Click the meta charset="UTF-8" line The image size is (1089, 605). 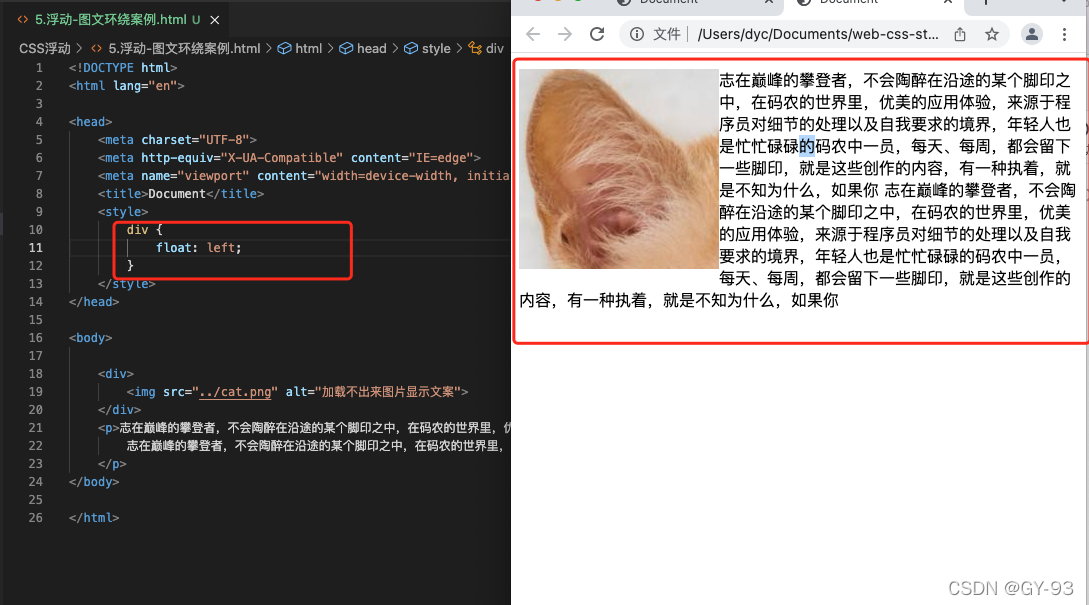point(177,140)
